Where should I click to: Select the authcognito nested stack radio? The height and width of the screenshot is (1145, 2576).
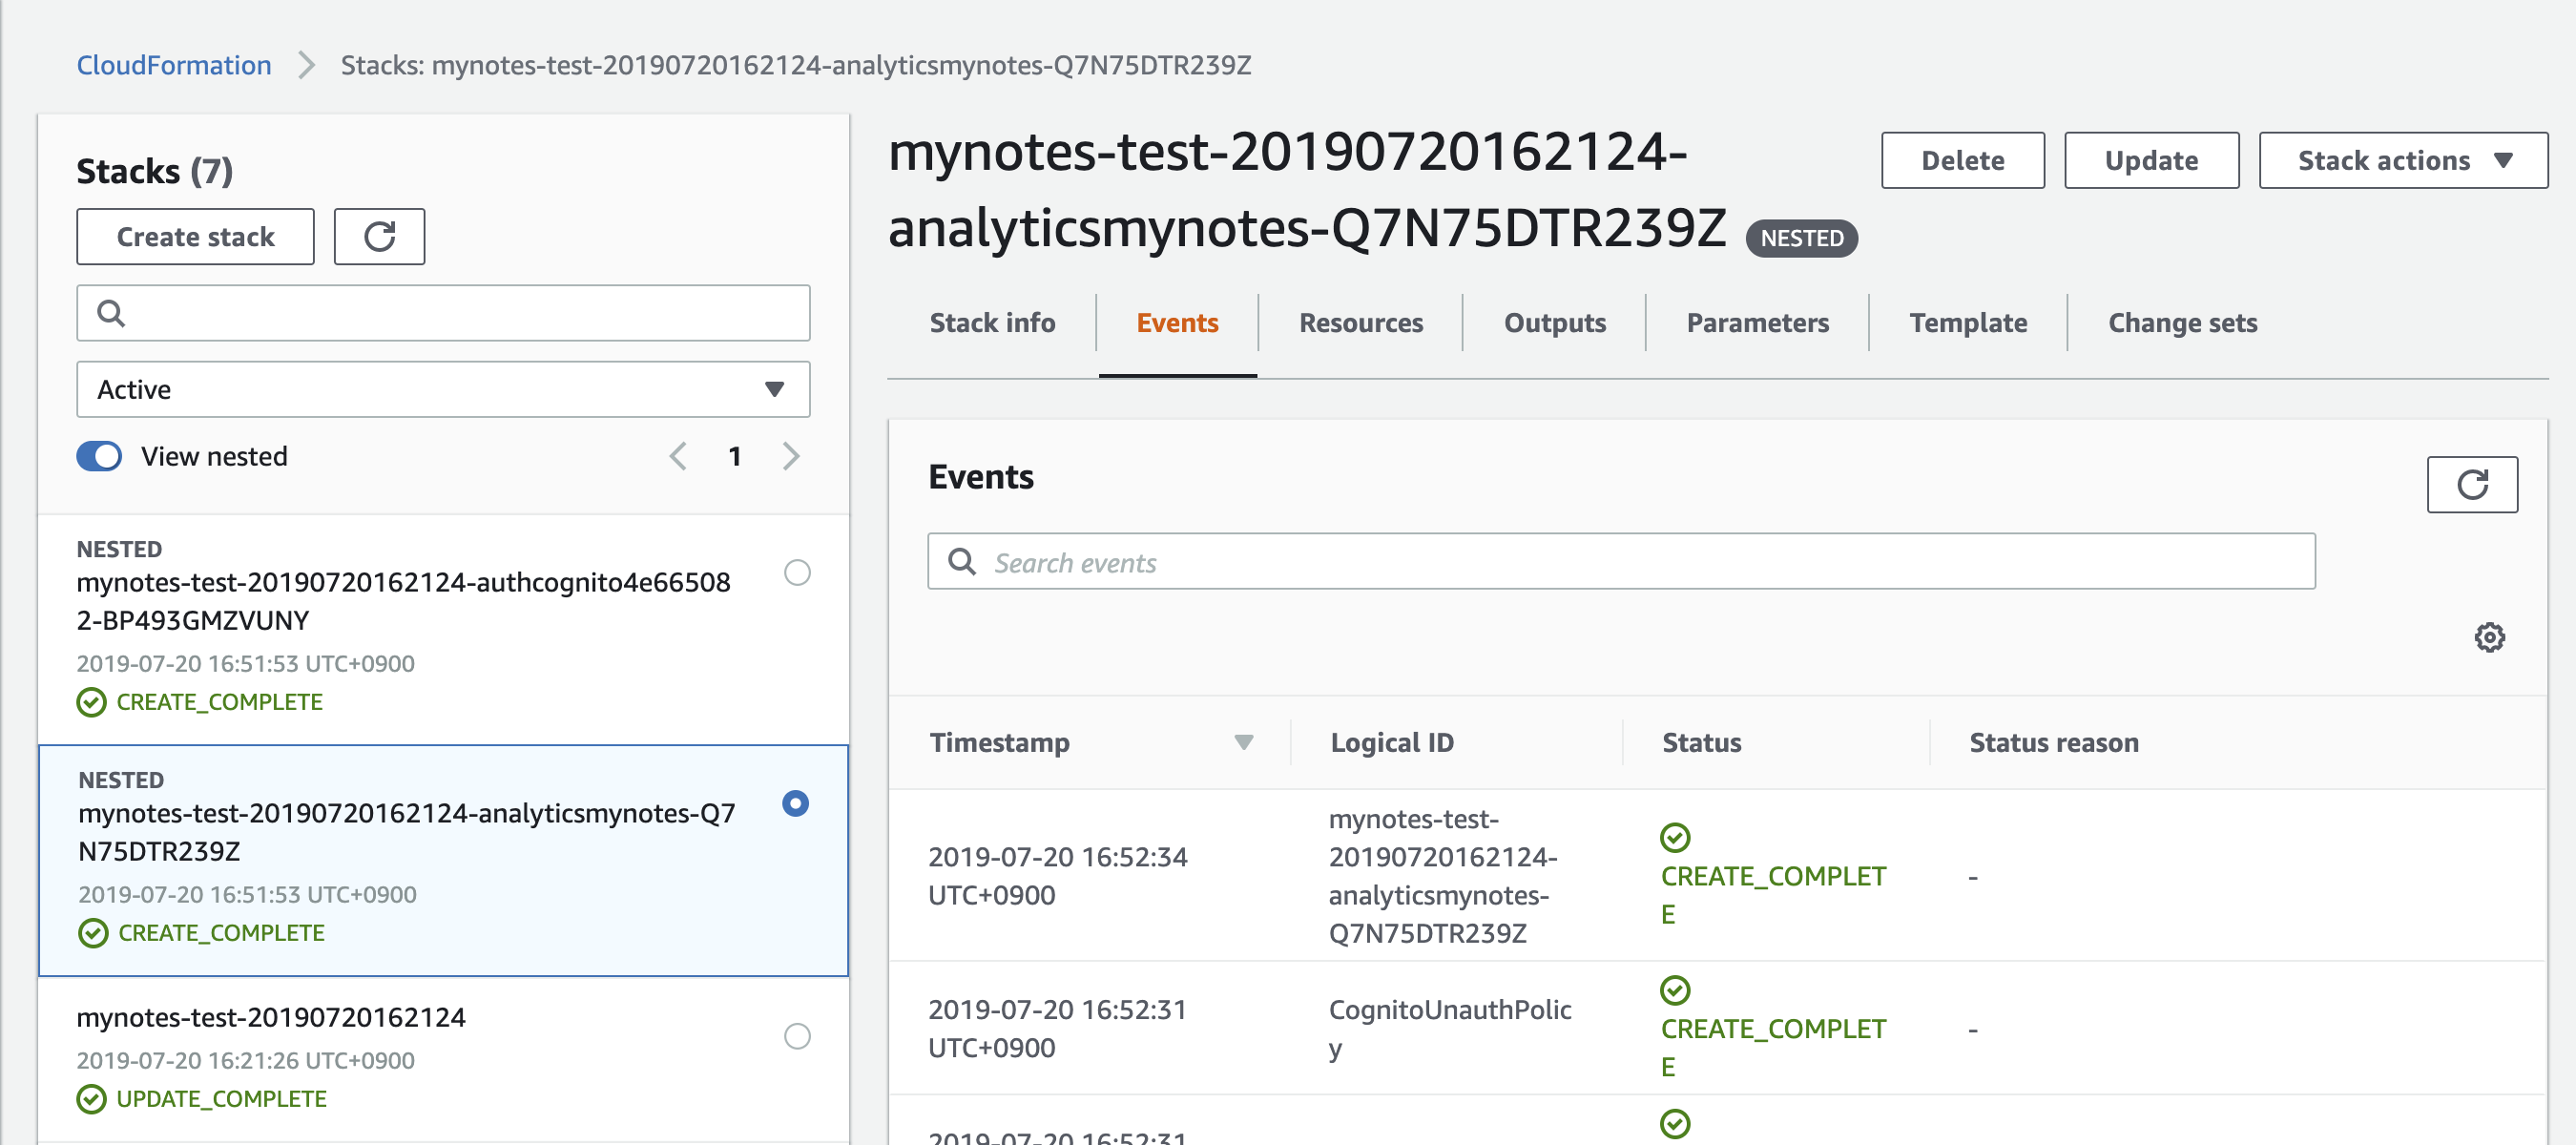[x=797, y=573]
